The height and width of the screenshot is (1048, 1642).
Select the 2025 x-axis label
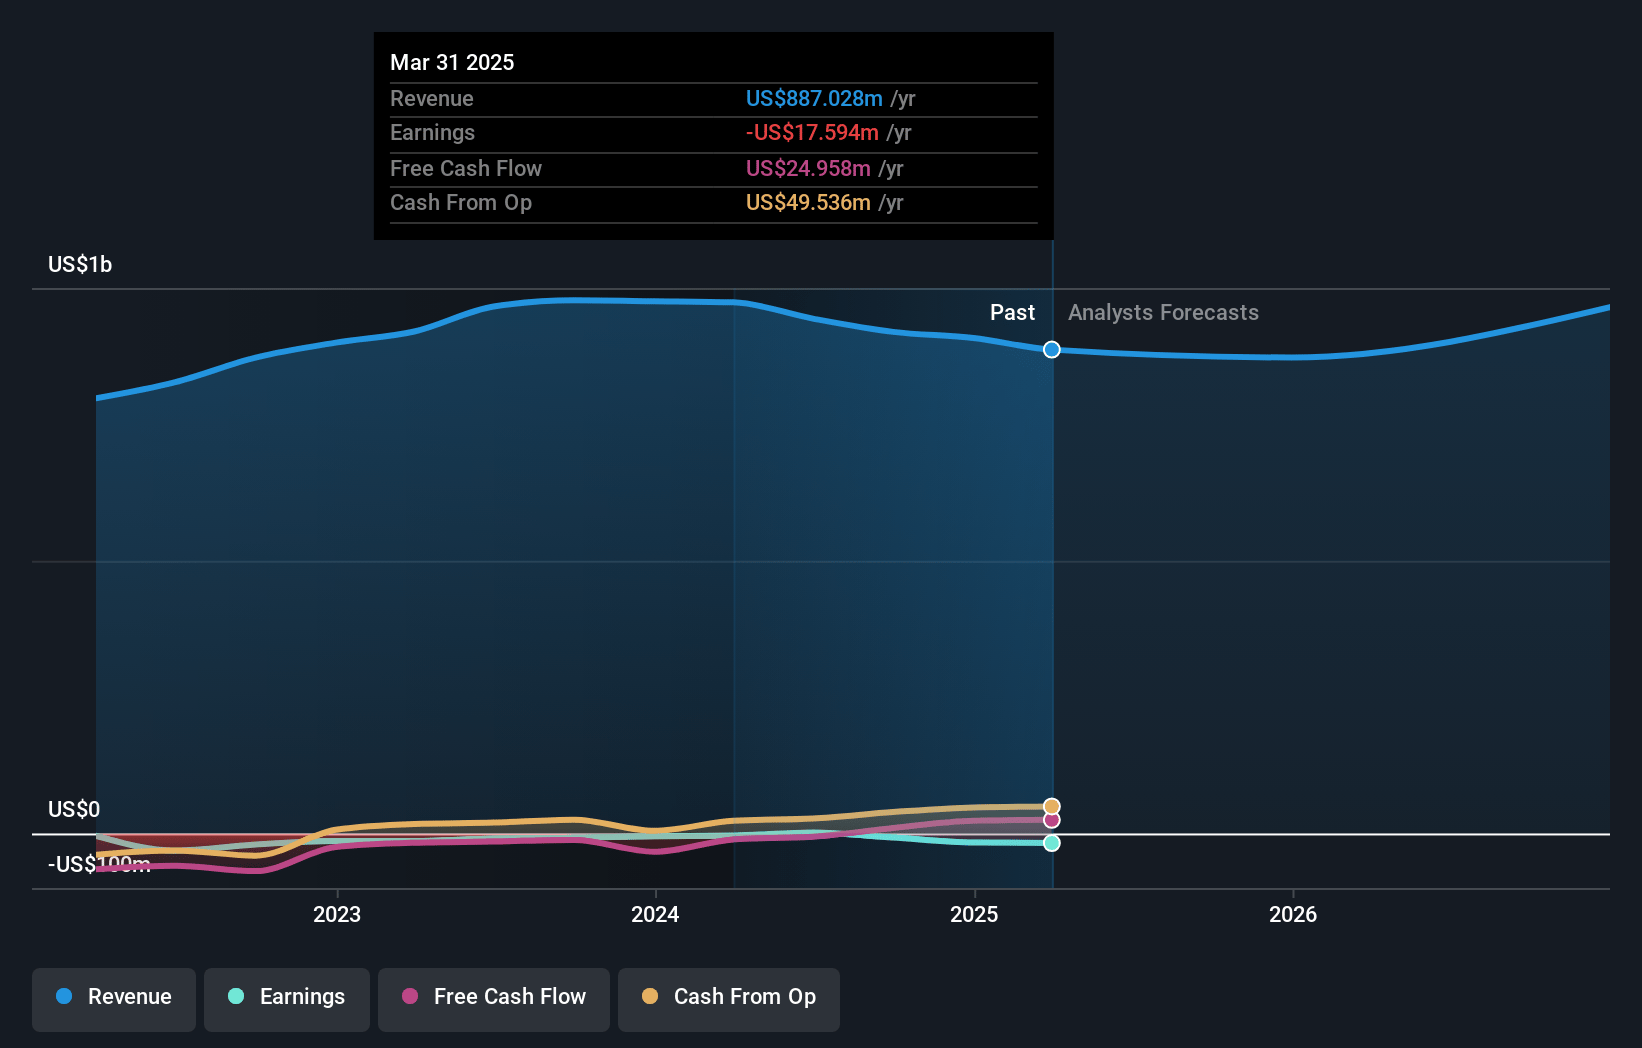(974, 914)
